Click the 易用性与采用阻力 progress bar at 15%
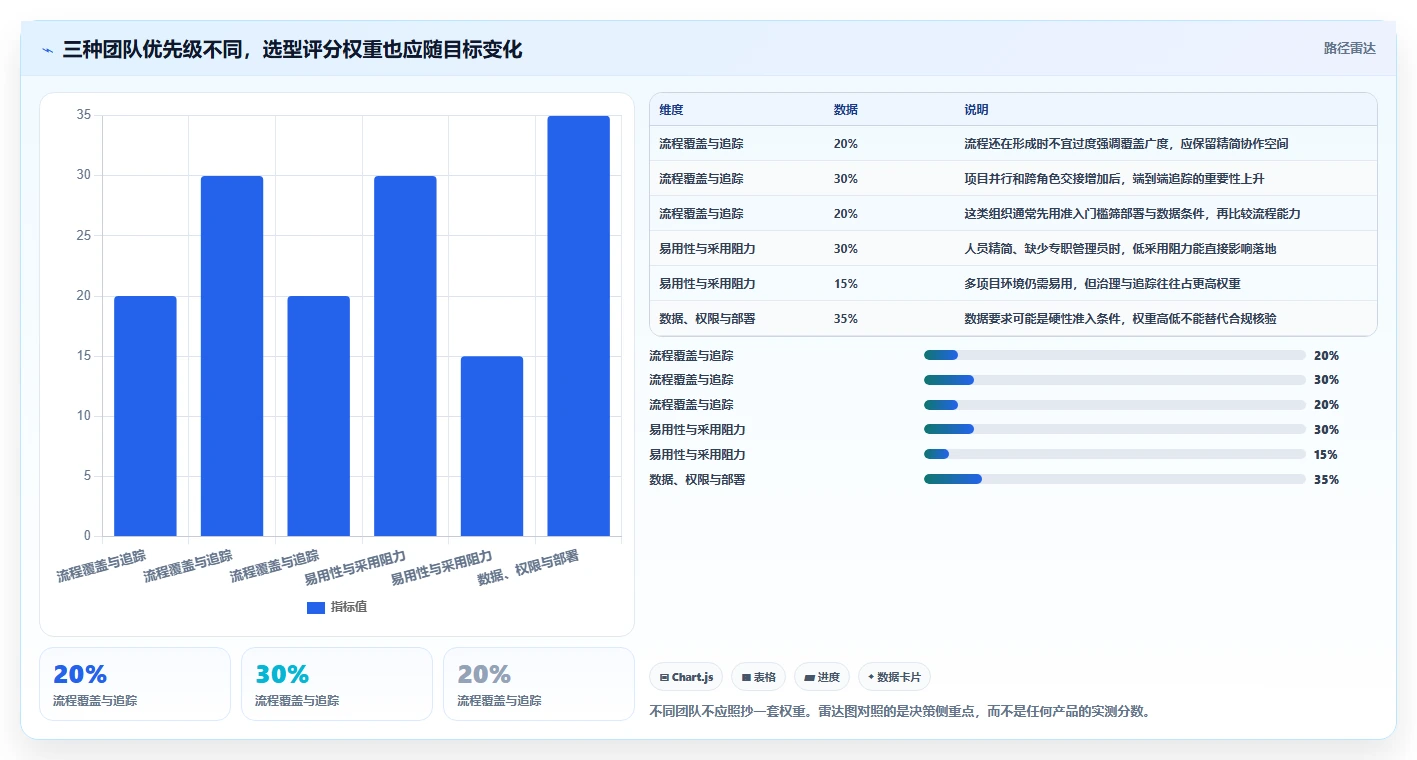The width and height of the screenshot is (1417, 760). tap(1115, 455)
